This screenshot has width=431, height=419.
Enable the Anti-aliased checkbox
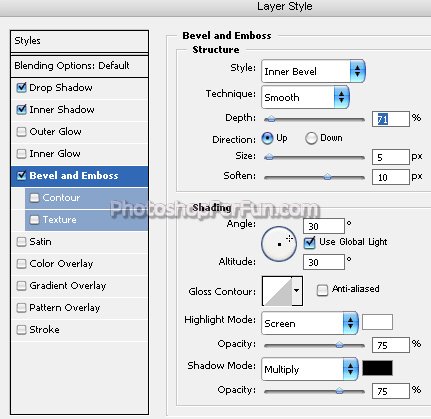coord(322,290)
